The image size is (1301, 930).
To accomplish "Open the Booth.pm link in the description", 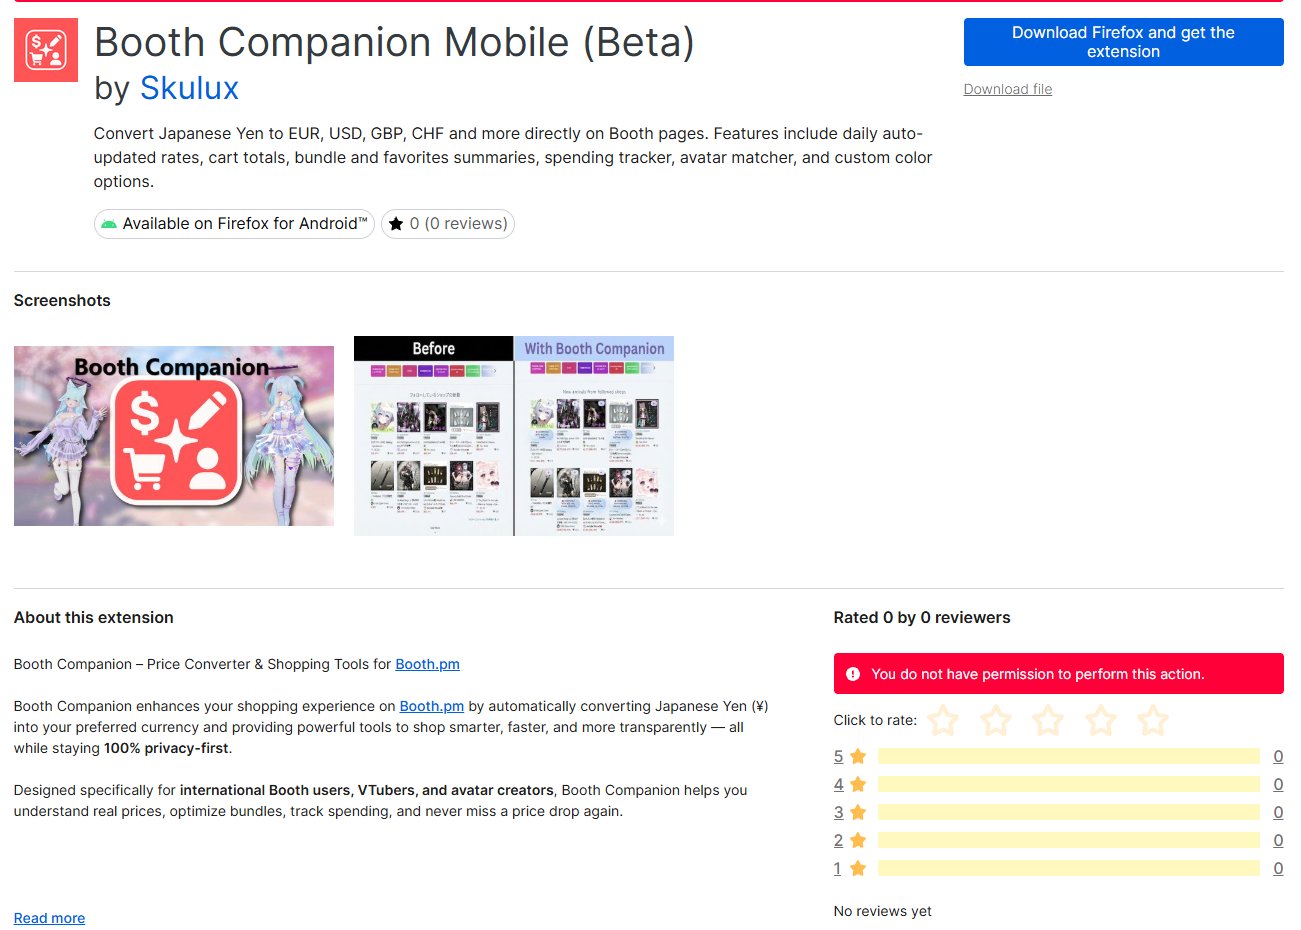I will tap(427, 664).
